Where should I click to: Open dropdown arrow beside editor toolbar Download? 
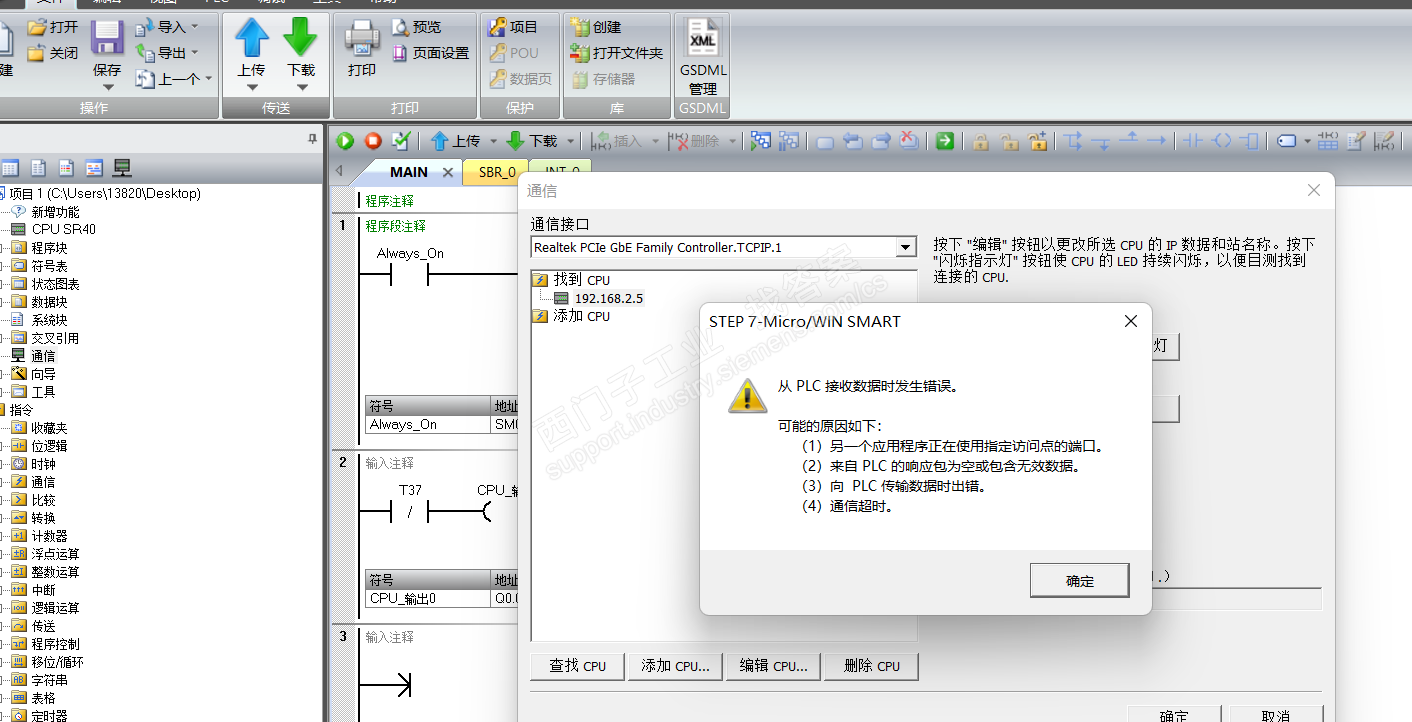[570, 141]
